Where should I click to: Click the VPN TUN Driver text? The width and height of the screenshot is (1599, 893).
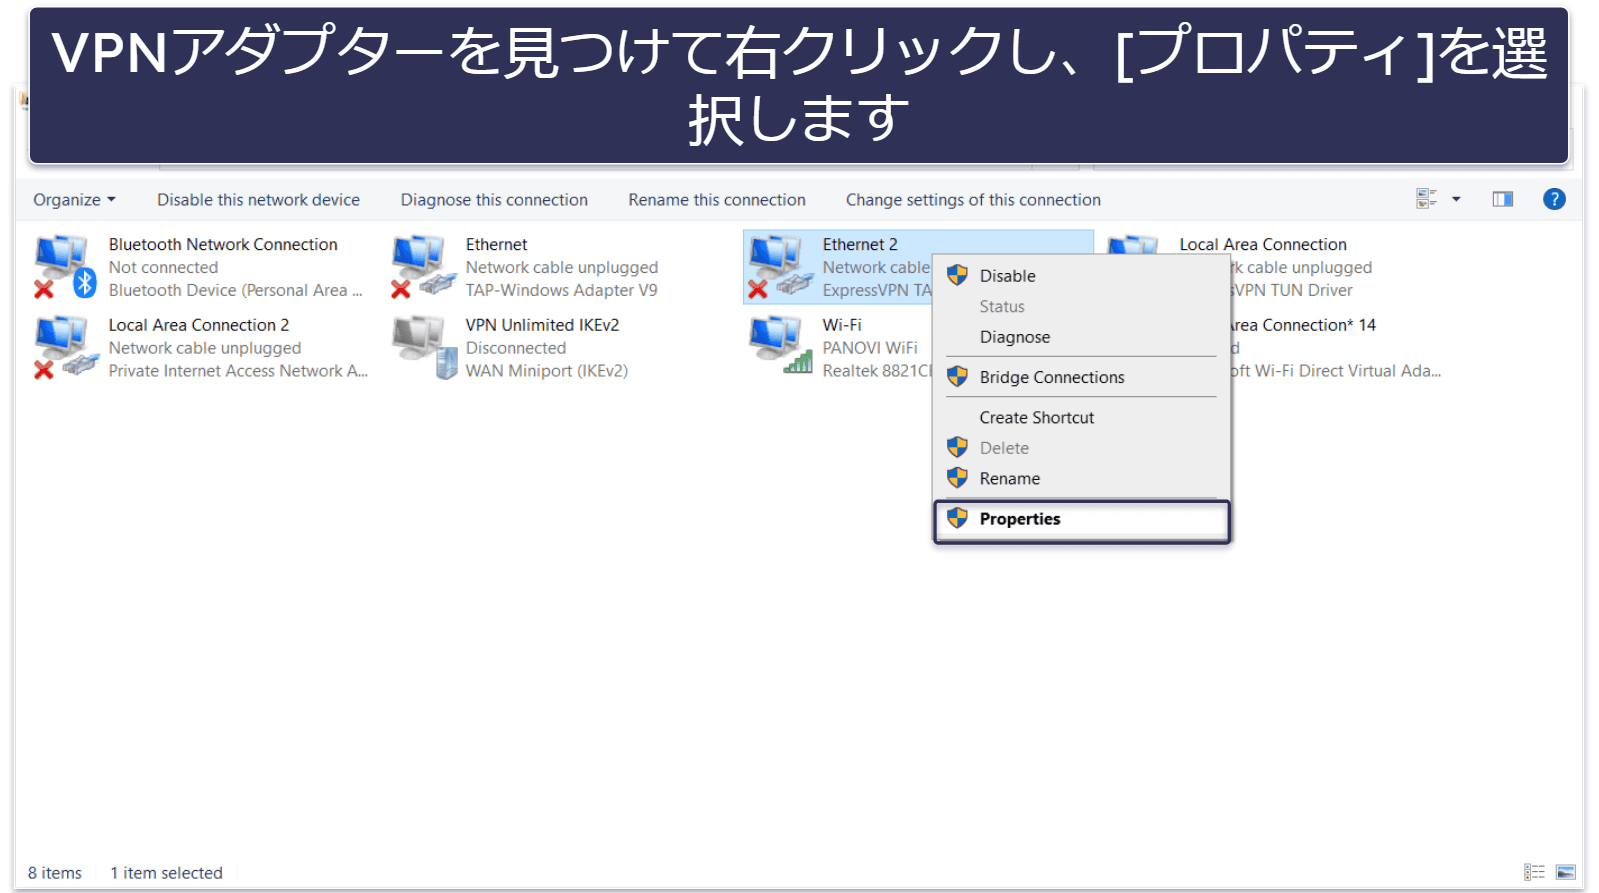tap(1291, 290)
